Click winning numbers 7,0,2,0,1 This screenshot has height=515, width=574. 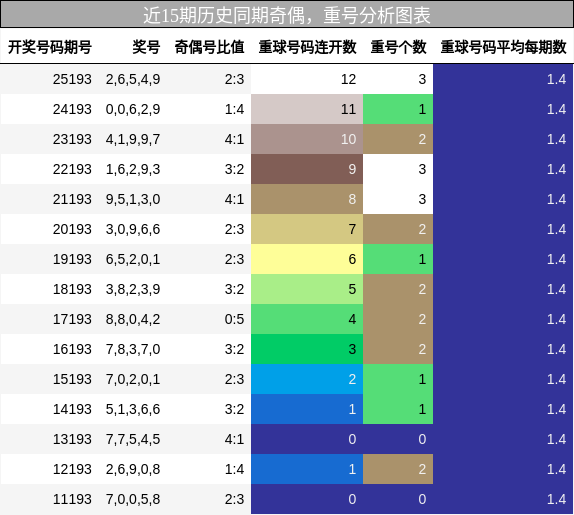[133, 379]
